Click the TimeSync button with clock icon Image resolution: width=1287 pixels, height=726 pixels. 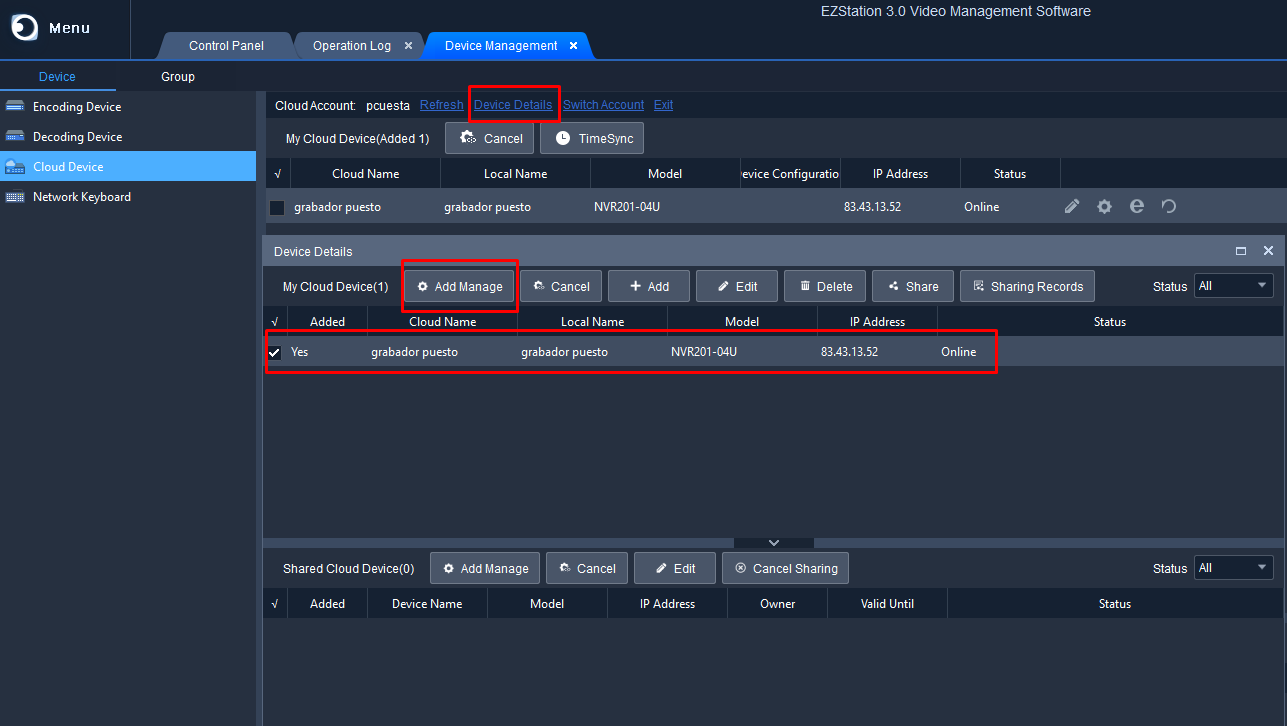(x=591, y=138)
